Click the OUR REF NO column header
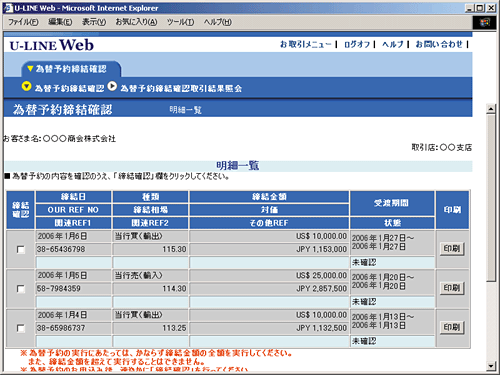The height and width of the screenshot is (375, 500). [73, 210]
